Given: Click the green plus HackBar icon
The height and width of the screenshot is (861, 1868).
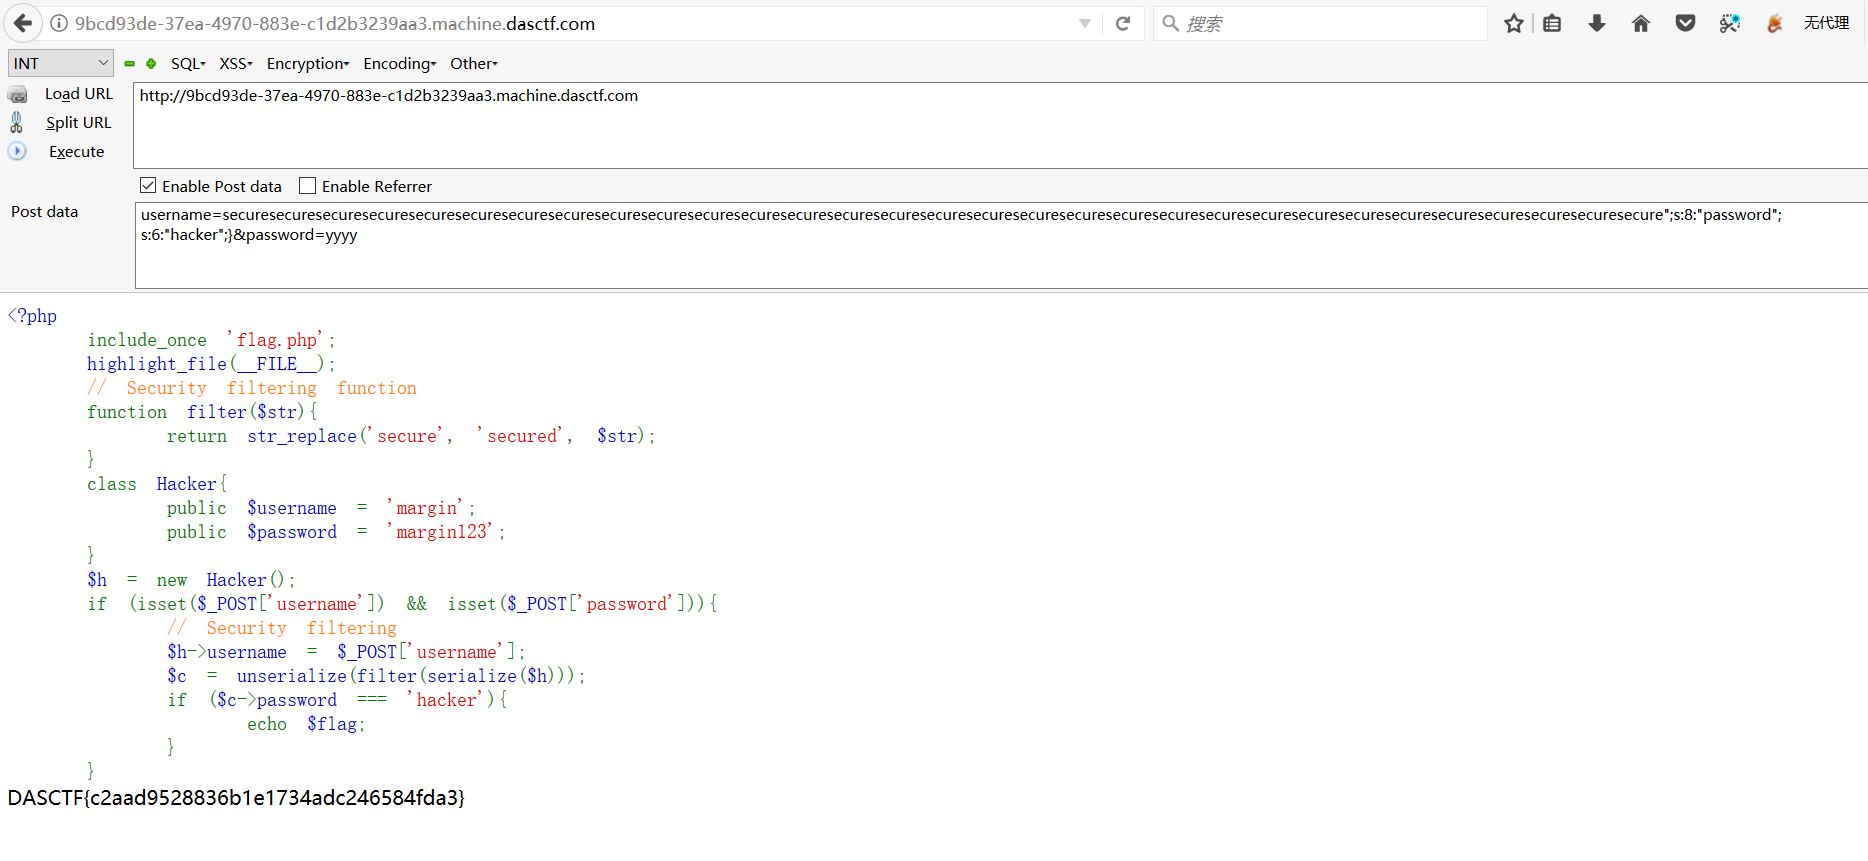Looking at the screenshot, I should [151, 64].
